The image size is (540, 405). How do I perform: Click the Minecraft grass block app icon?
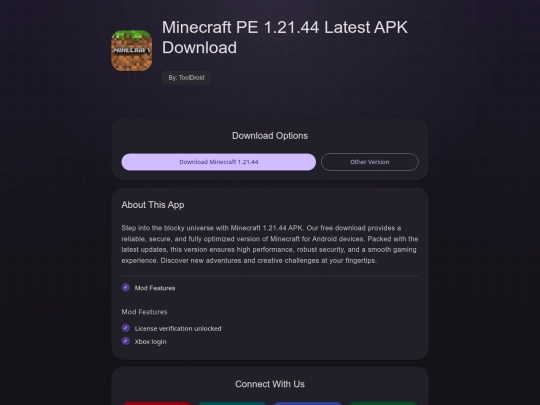[132, 51]
